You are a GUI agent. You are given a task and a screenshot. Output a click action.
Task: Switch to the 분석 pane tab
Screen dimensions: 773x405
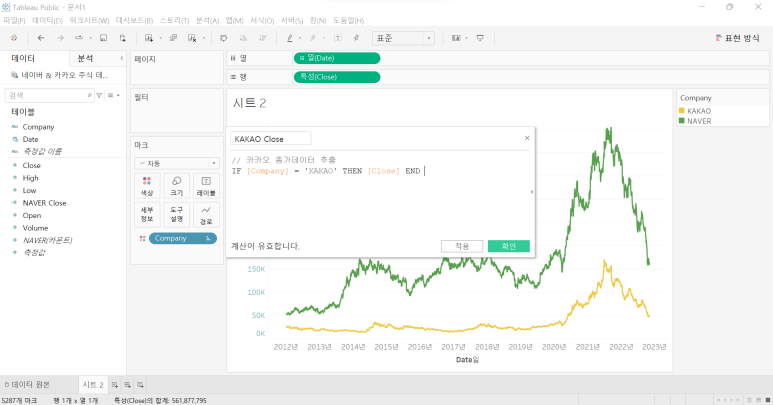(85, 58)
